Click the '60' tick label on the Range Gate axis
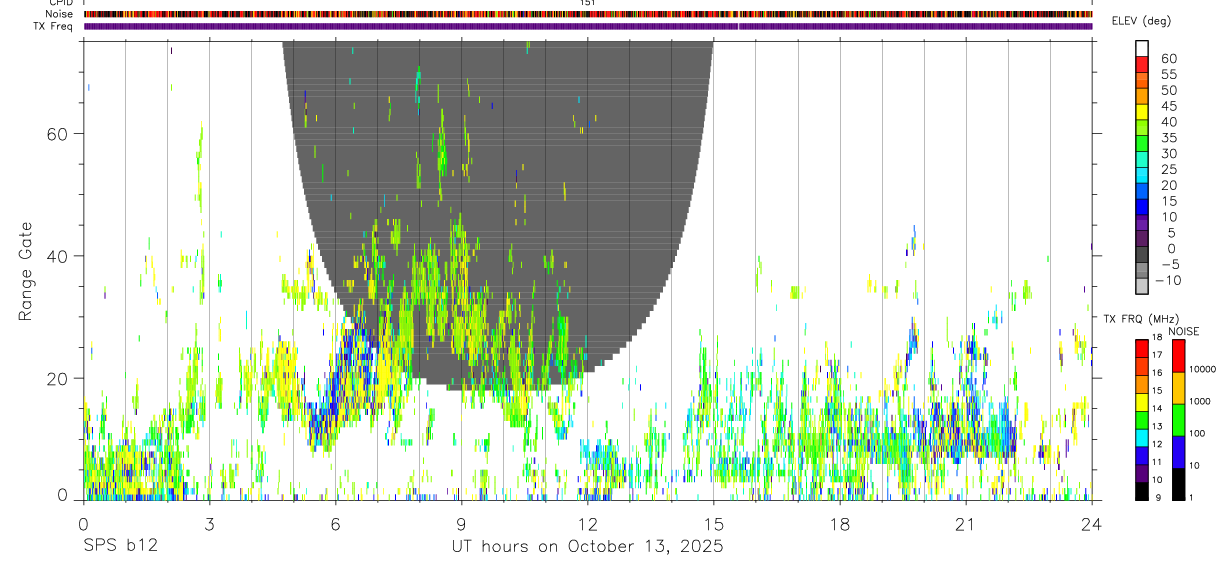 point(59,133)
